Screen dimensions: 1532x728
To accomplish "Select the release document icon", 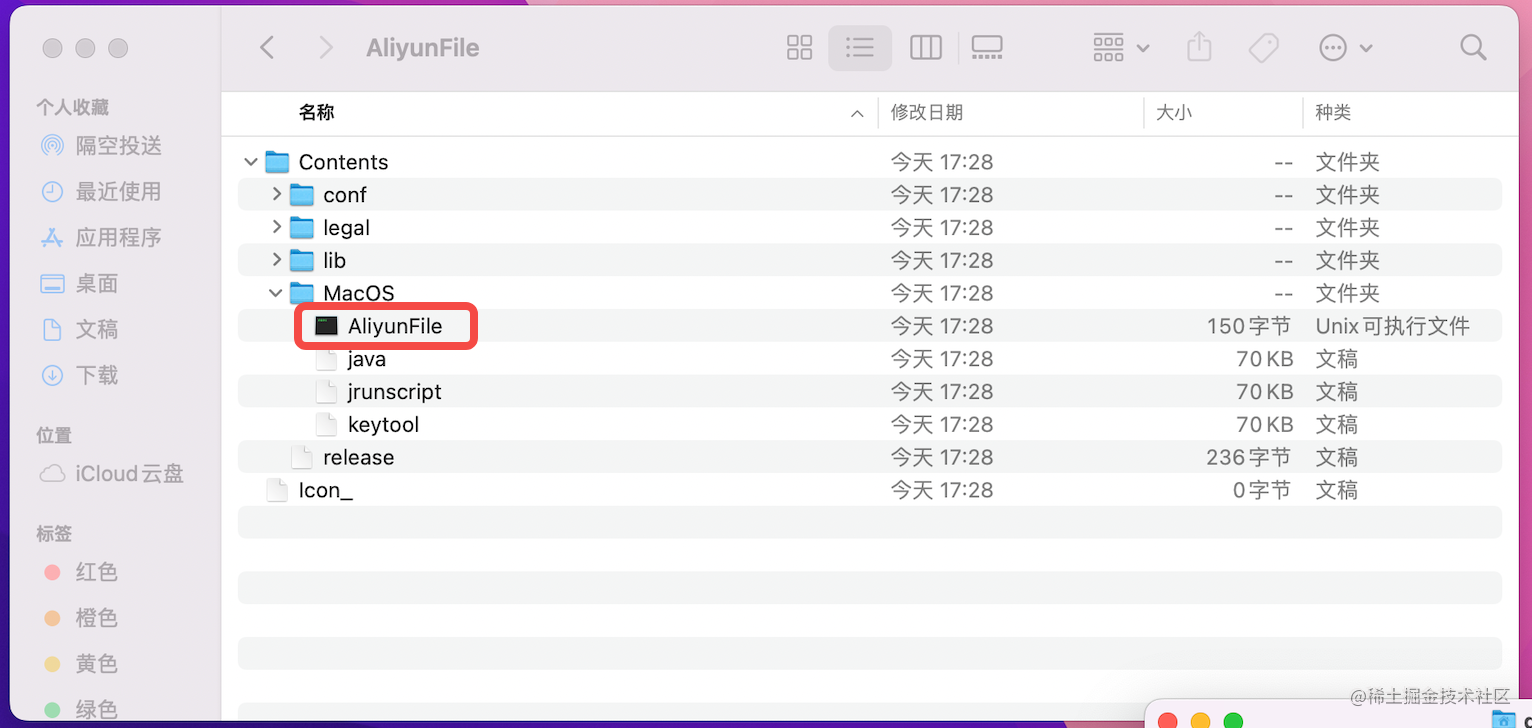I will tap(302, 457).
